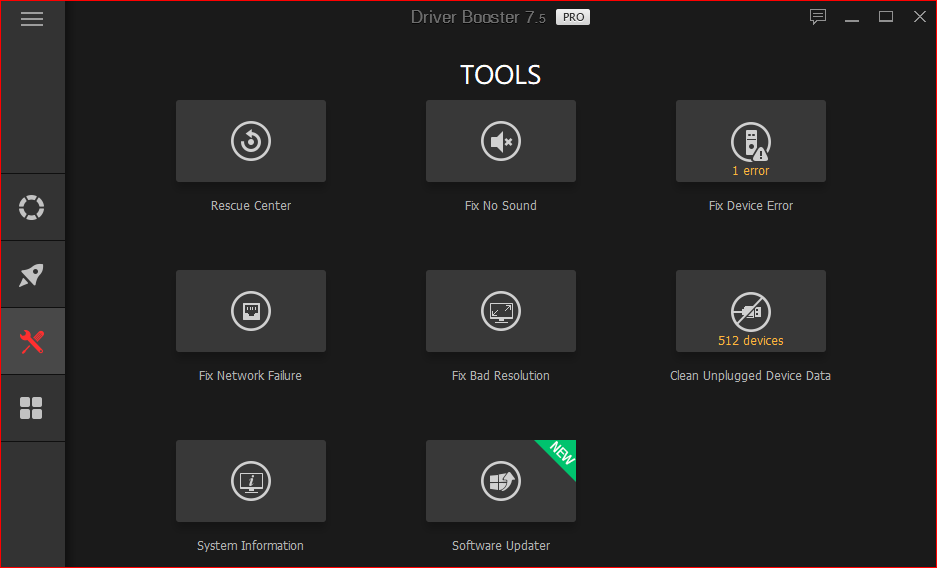Click the Fix No Sound label
The width and height of the screenshot is (937, 568).
tap(501, 205)
